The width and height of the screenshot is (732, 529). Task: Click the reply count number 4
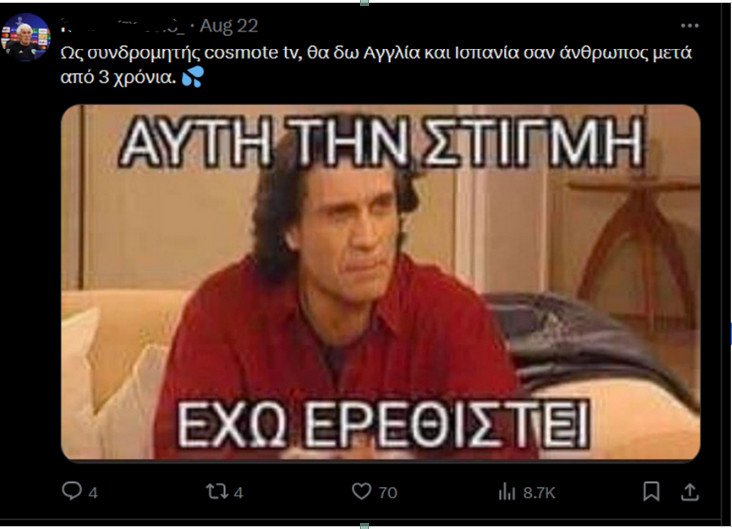click(x=93, y=493)
